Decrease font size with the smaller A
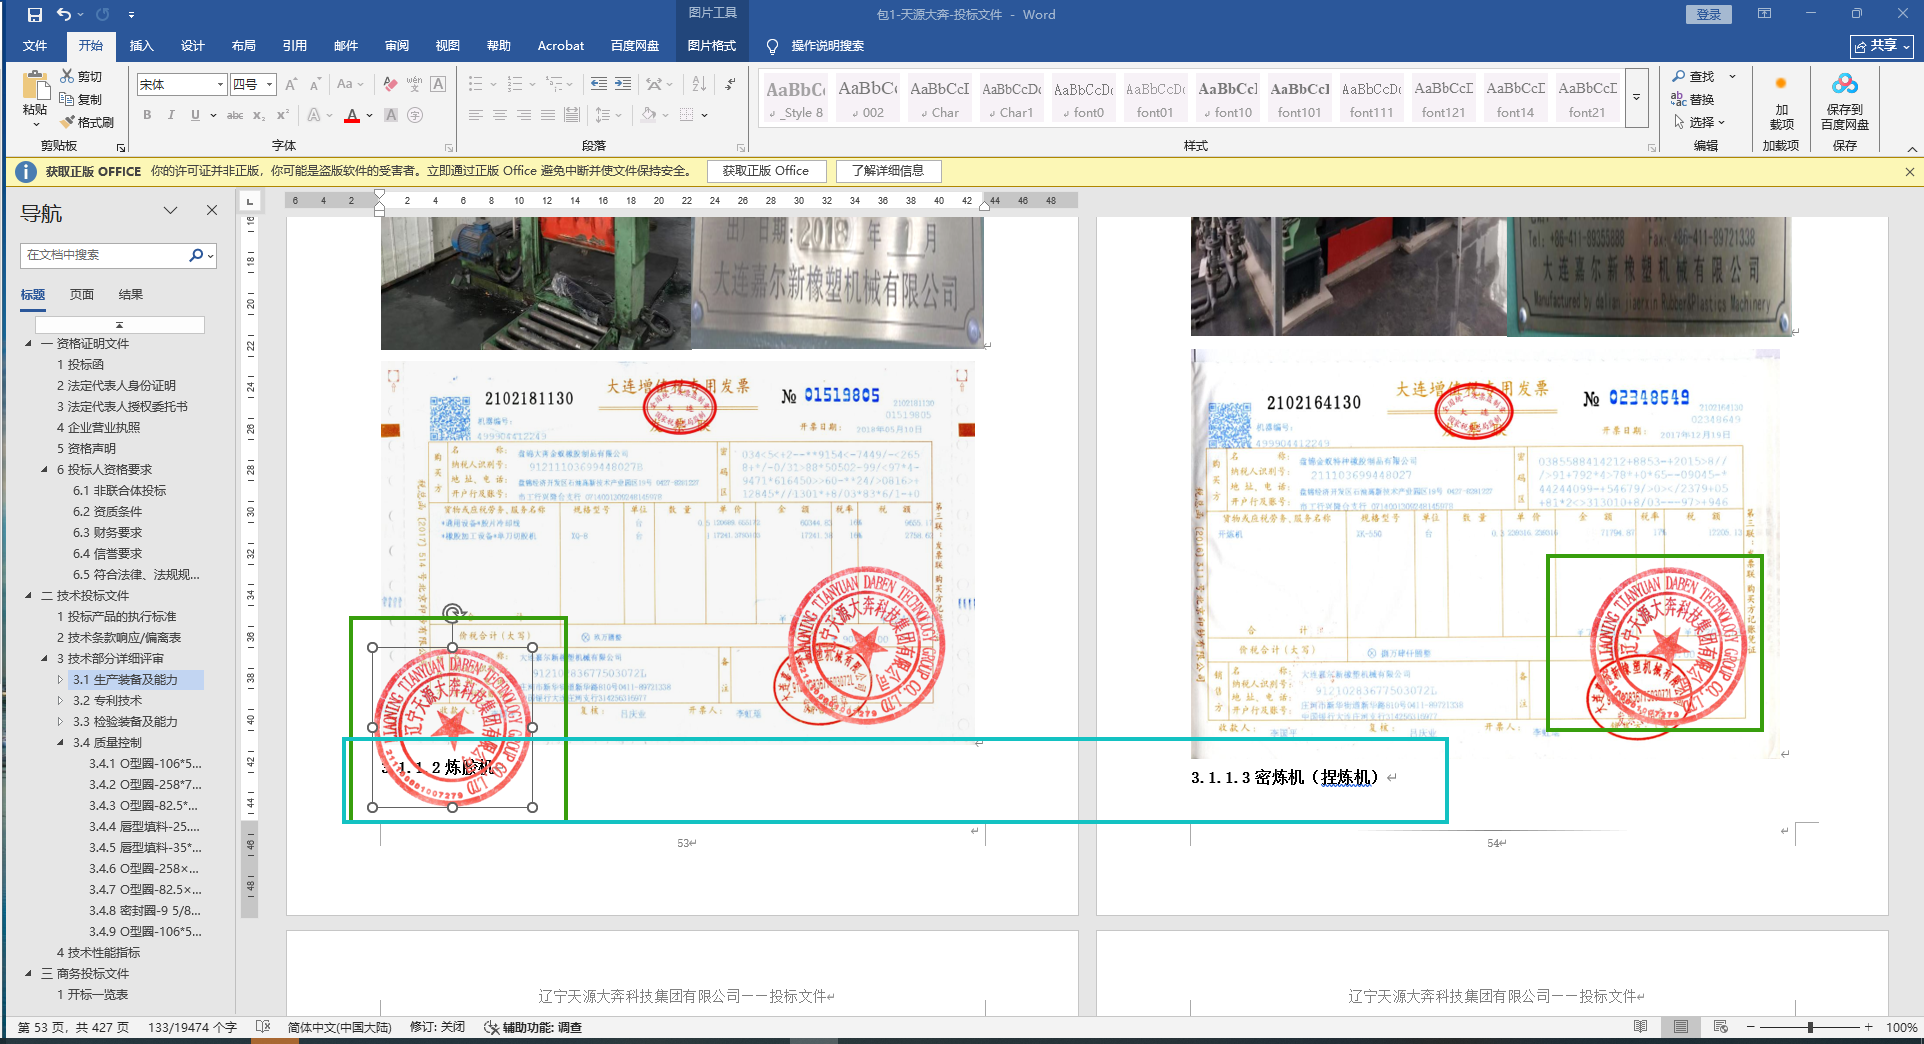Image resolution: width=1924 pixels, height=1044 pixels. pos(315,85)
